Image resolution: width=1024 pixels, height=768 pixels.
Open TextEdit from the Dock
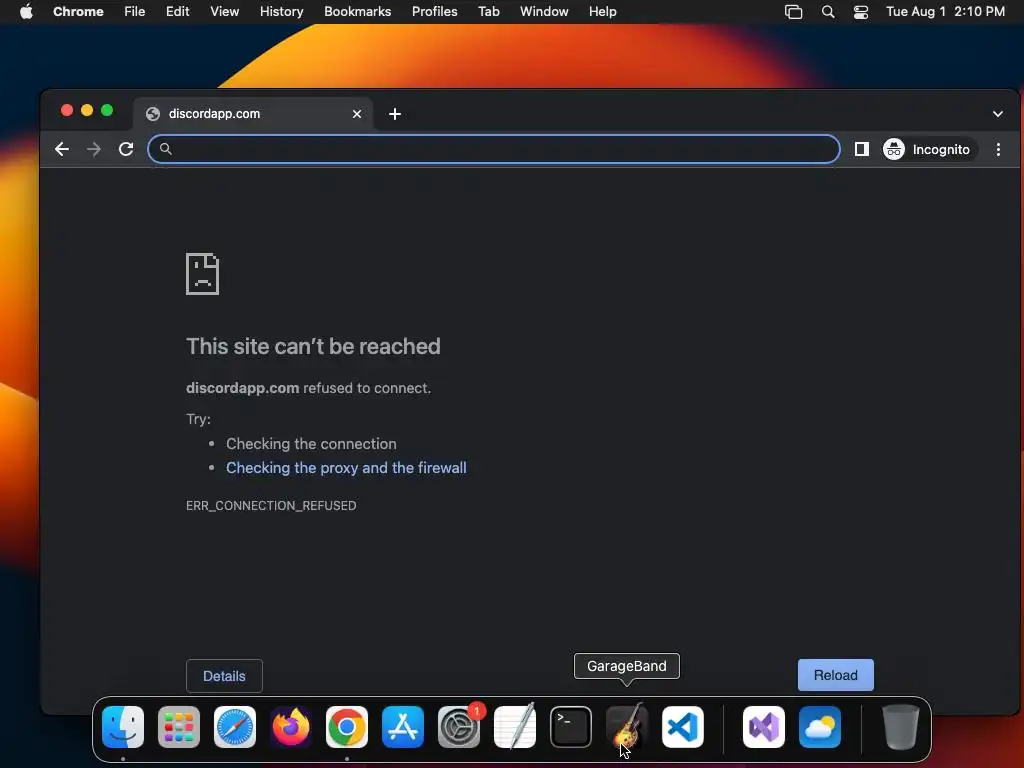[515, 727]
